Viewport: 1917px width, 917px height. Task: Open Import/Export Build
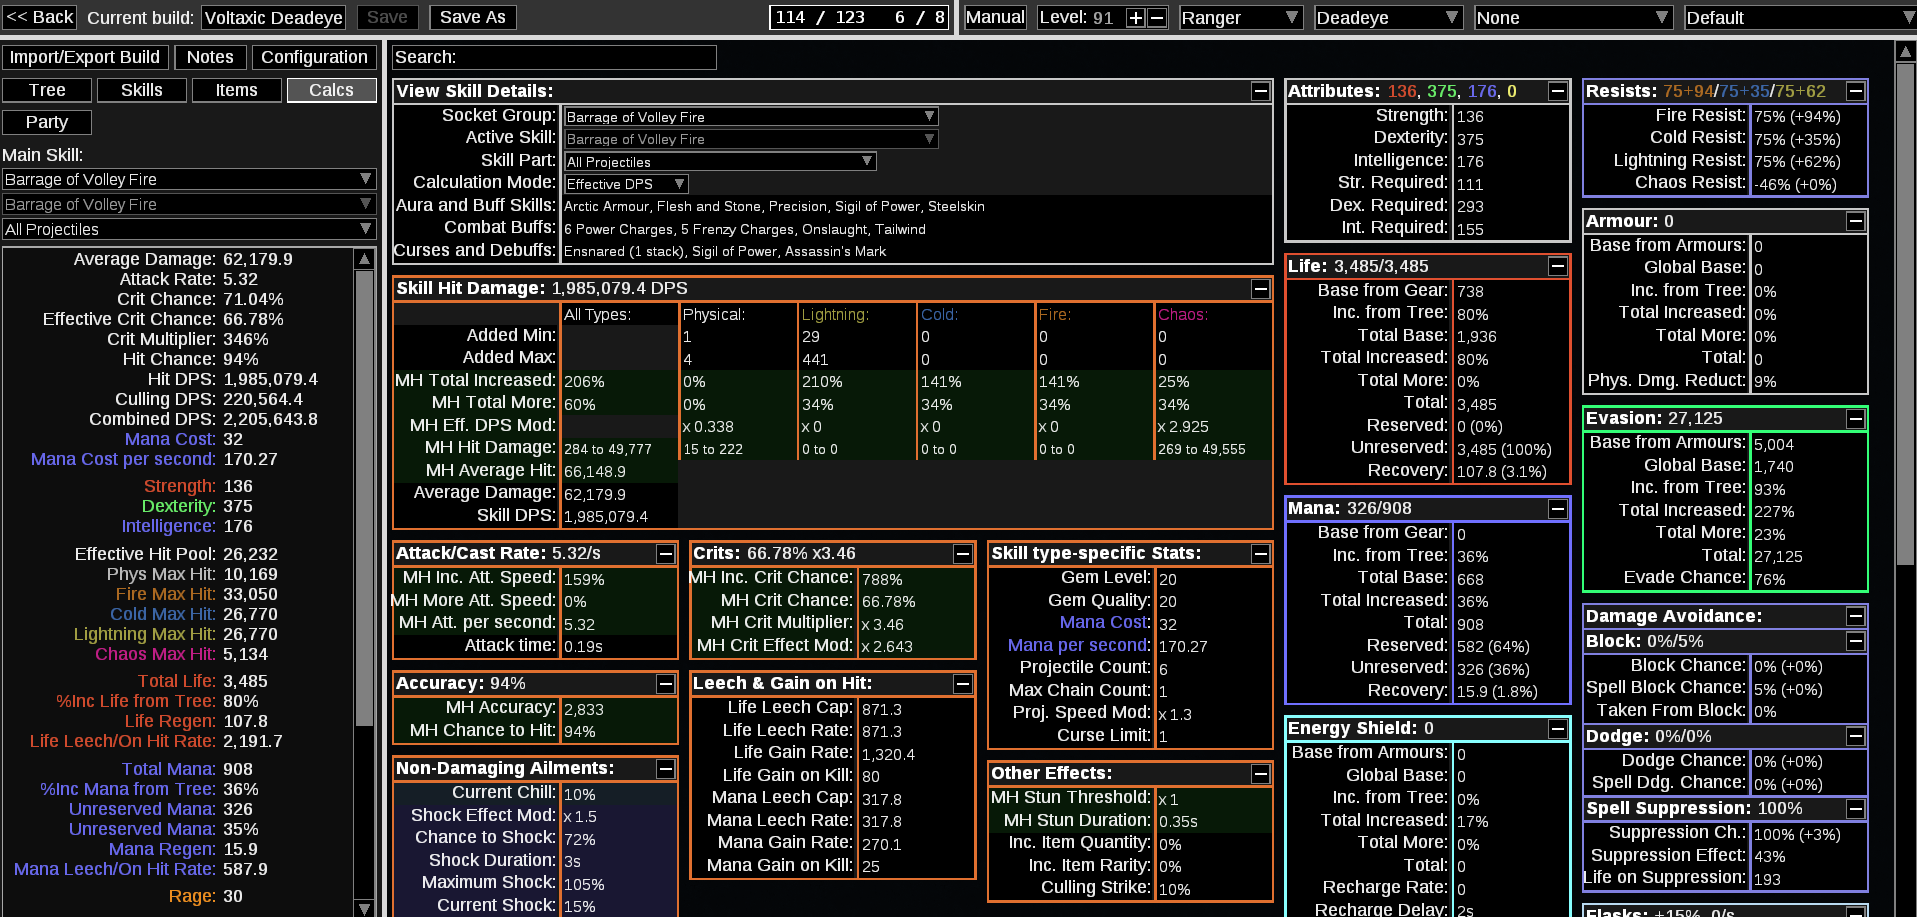85,57
